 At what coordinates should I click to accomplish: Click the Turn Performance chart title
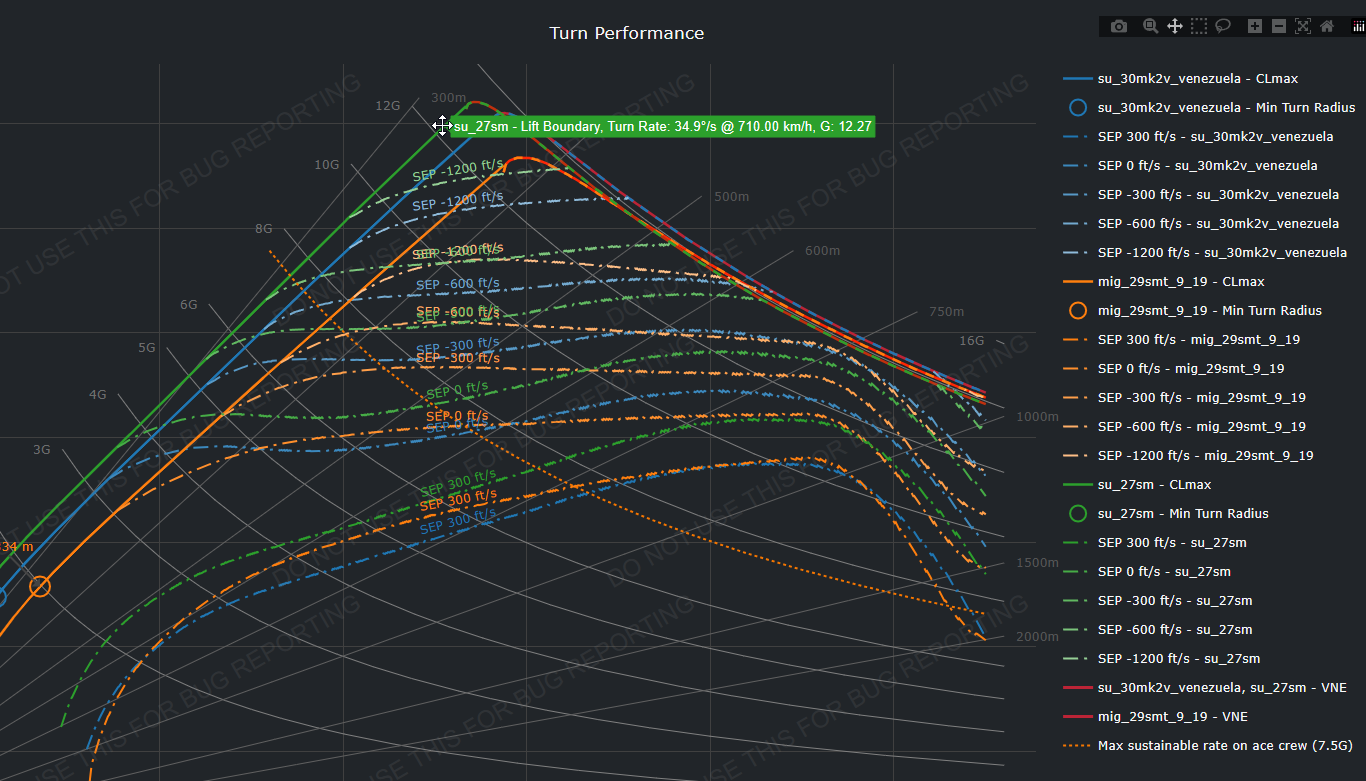pyautogui.click(x=626, y=33)
